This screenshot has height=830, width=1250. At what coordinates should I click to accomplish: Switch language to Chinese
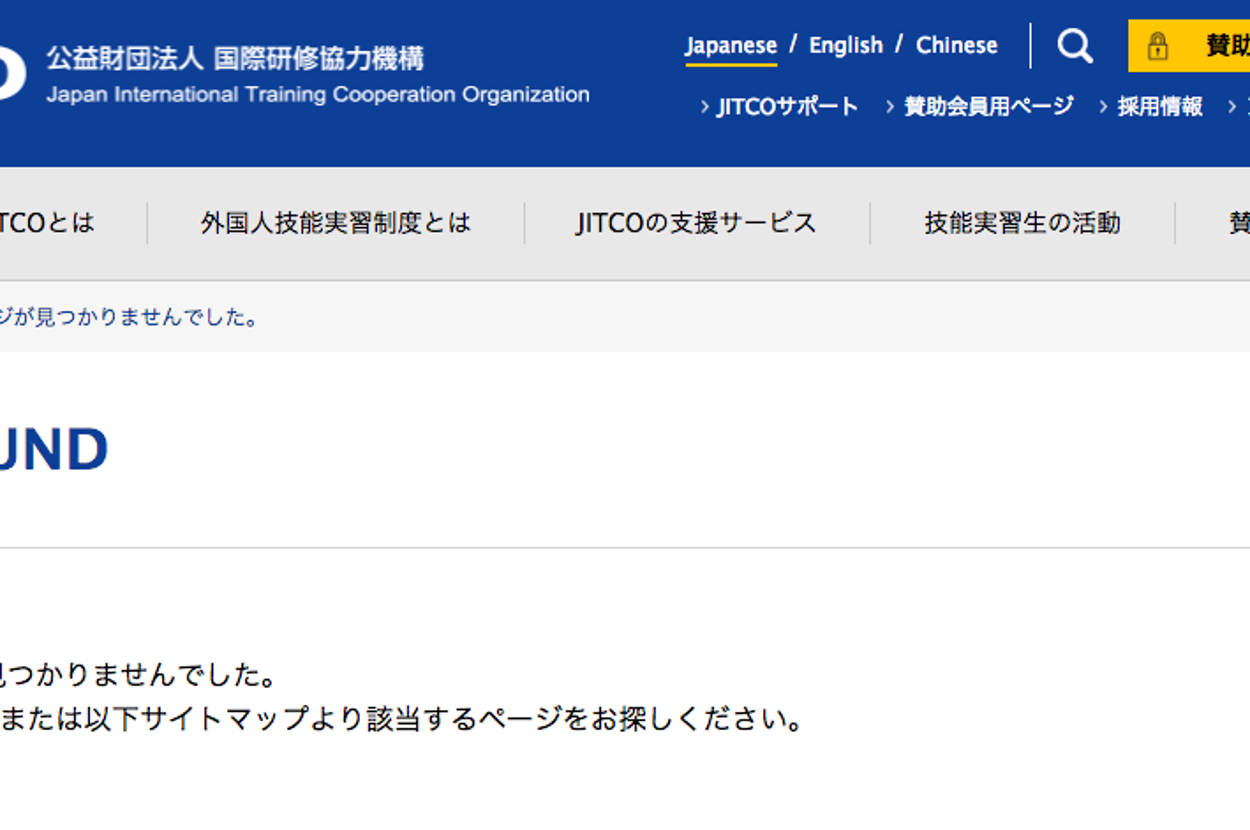pos(956,46)
